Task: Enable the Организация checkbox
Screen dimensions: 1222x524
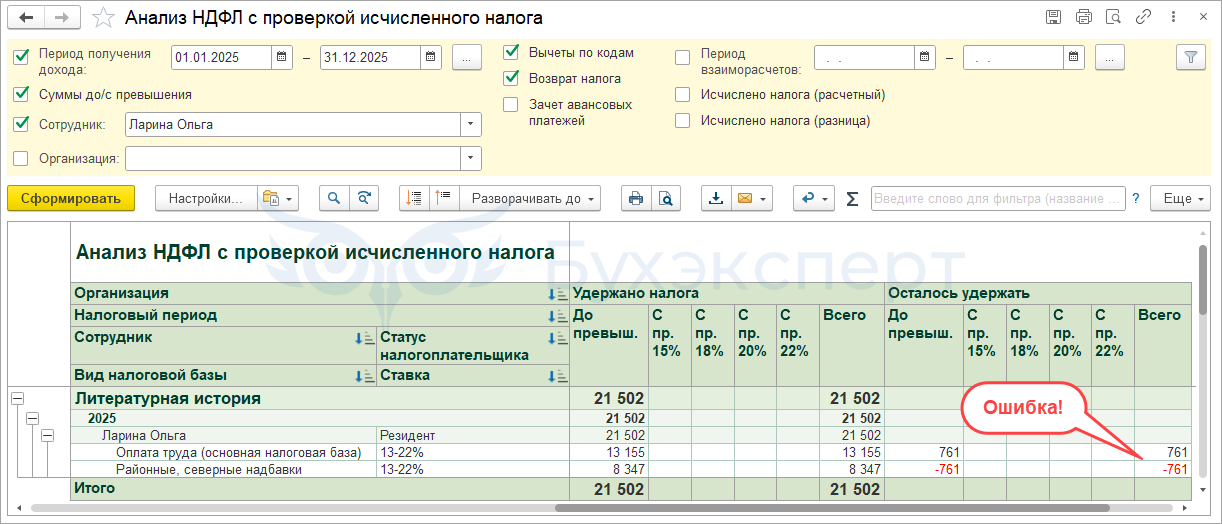Action: 21,158
